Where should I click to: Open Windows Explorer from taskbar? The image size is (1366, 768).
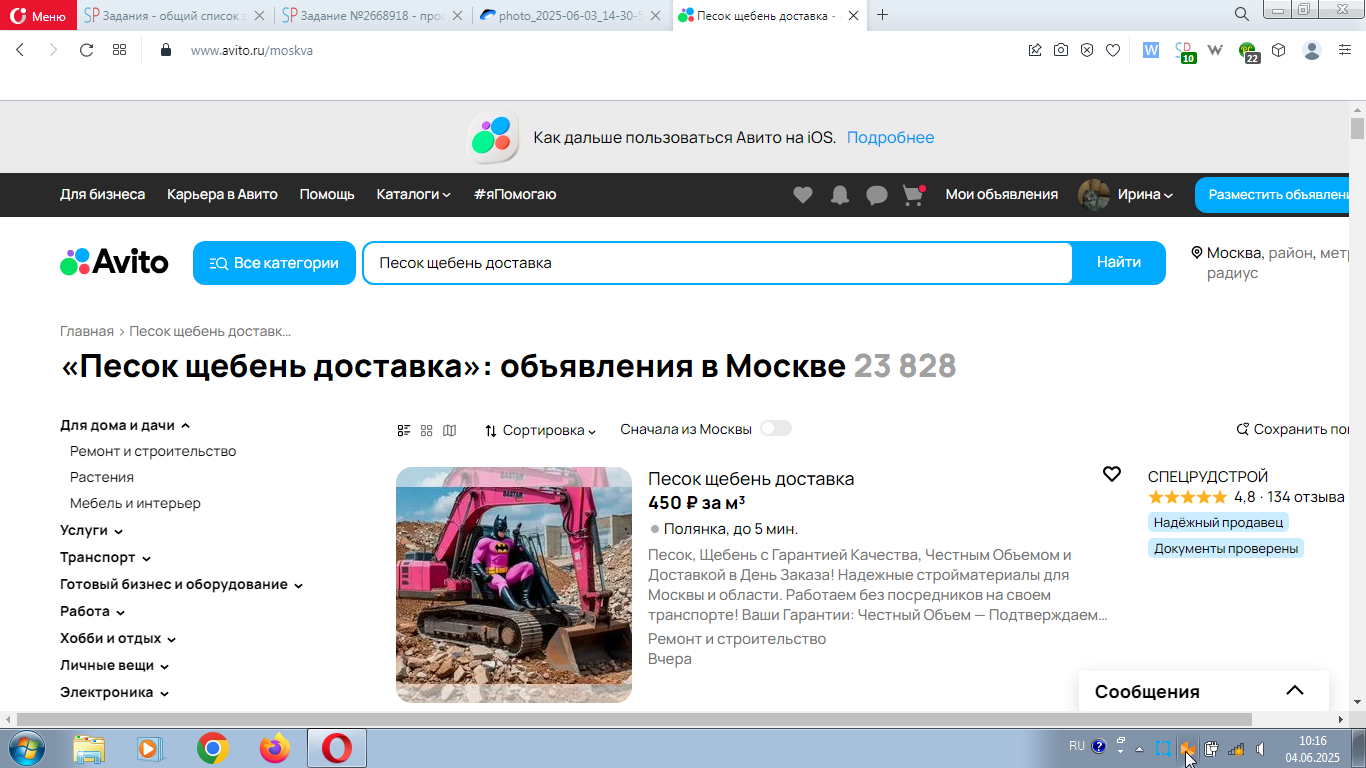[x=89, y=748]
